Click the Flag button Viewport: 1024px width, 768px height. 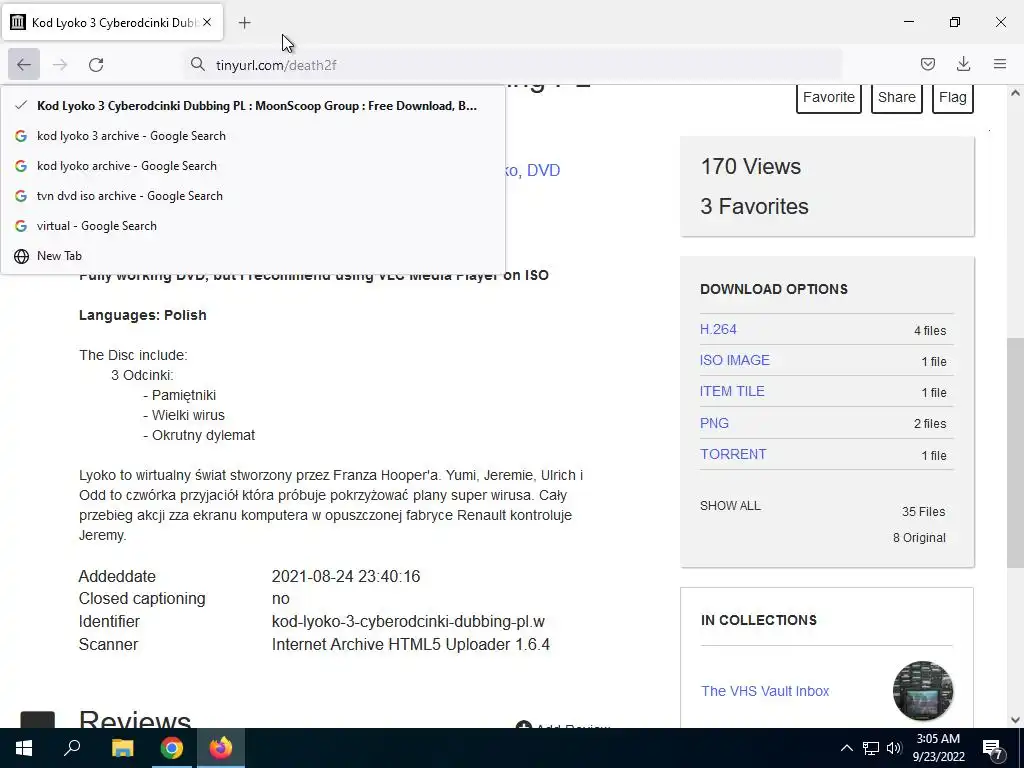click(953, 97)
